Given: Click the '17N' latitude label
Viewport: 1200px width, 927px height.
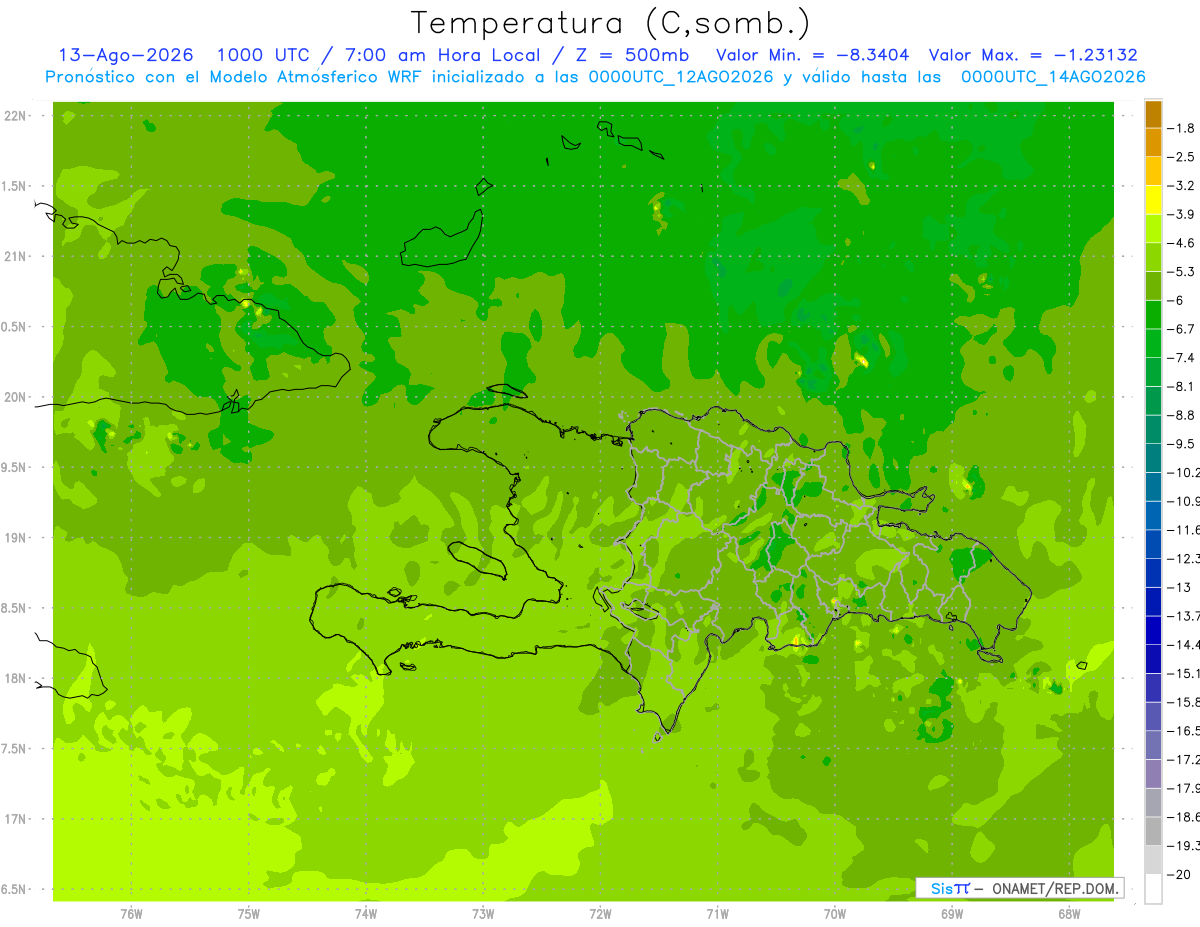Looking at the screenshot, I should 15,820.
